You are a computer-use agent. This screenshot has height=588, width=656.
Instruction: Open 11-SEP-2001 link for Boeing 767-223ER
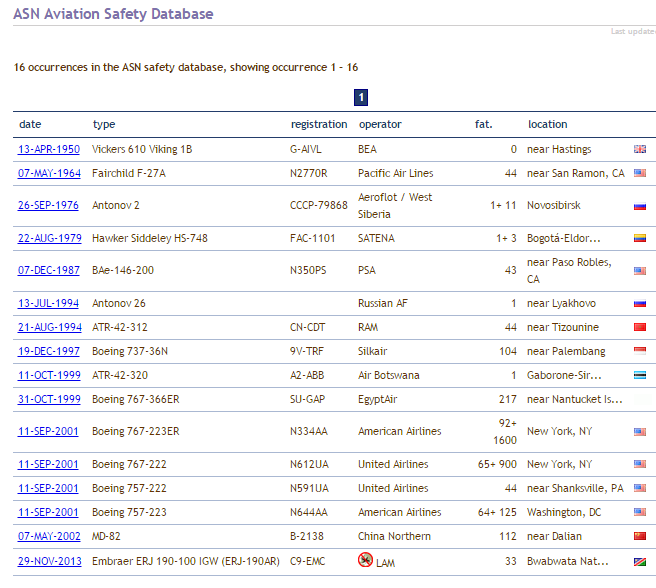click(48, 431)
